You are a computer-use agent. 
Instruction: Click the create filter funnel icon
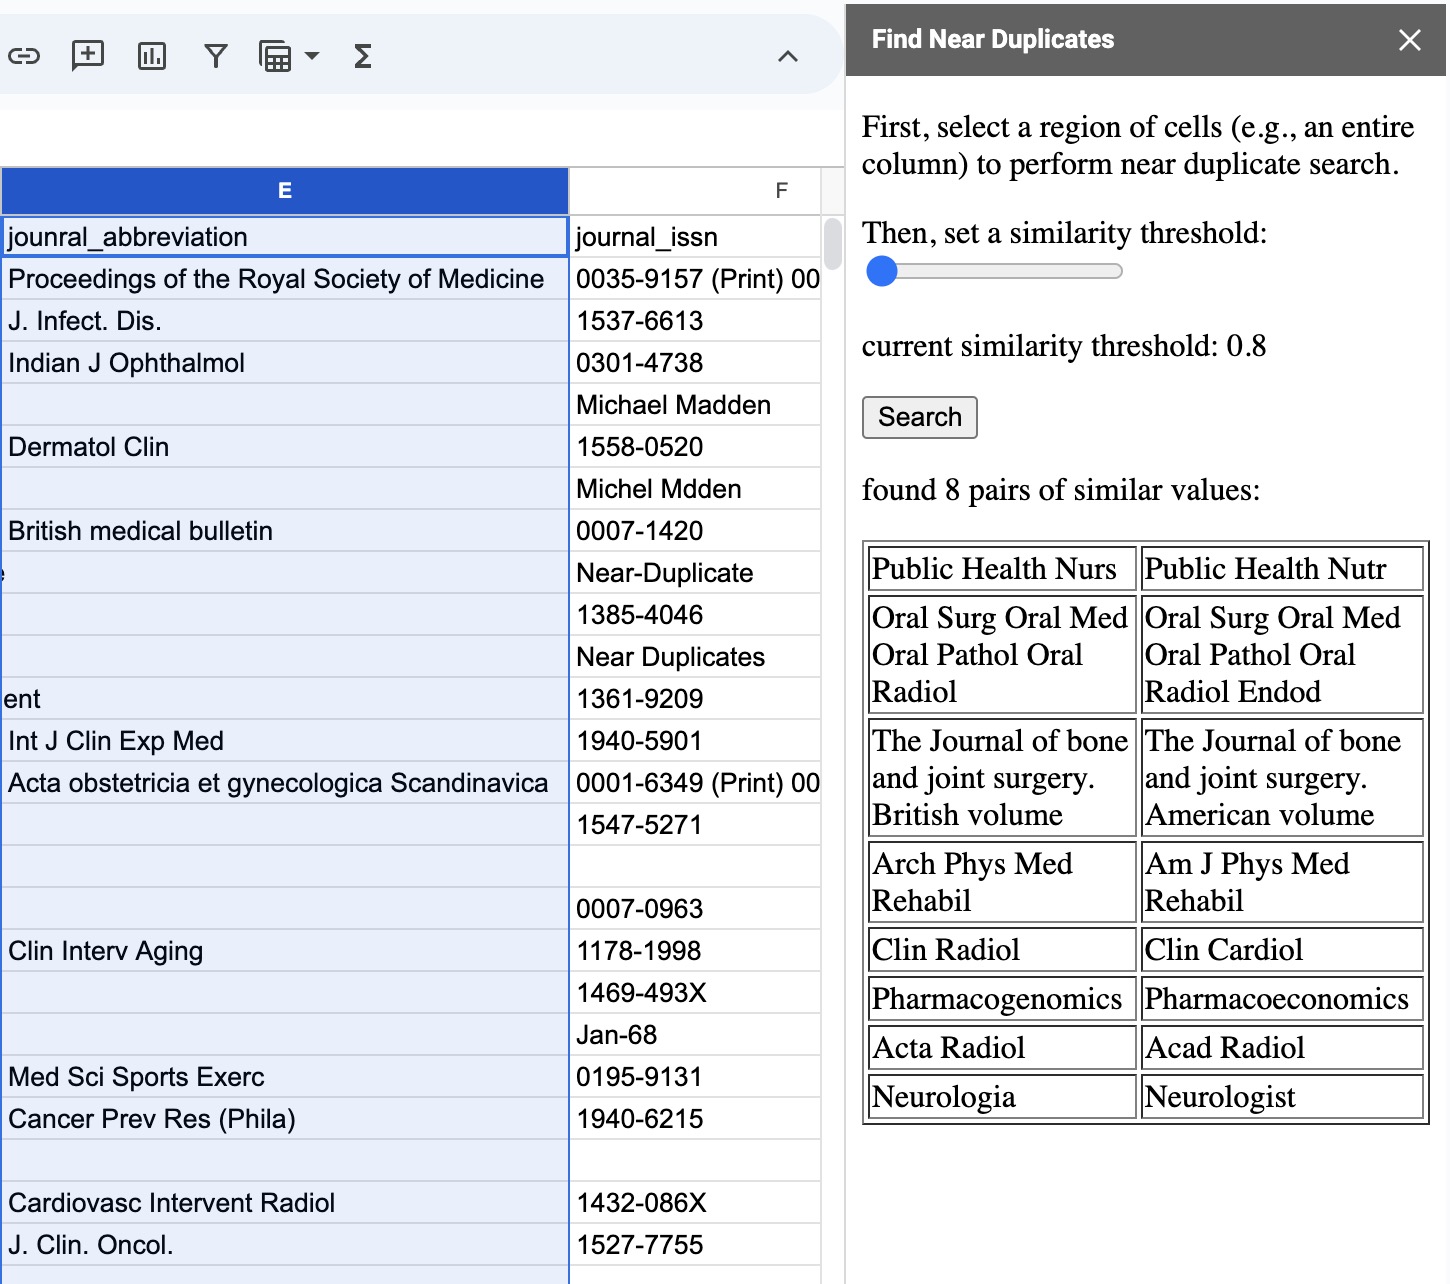[216, 56]
